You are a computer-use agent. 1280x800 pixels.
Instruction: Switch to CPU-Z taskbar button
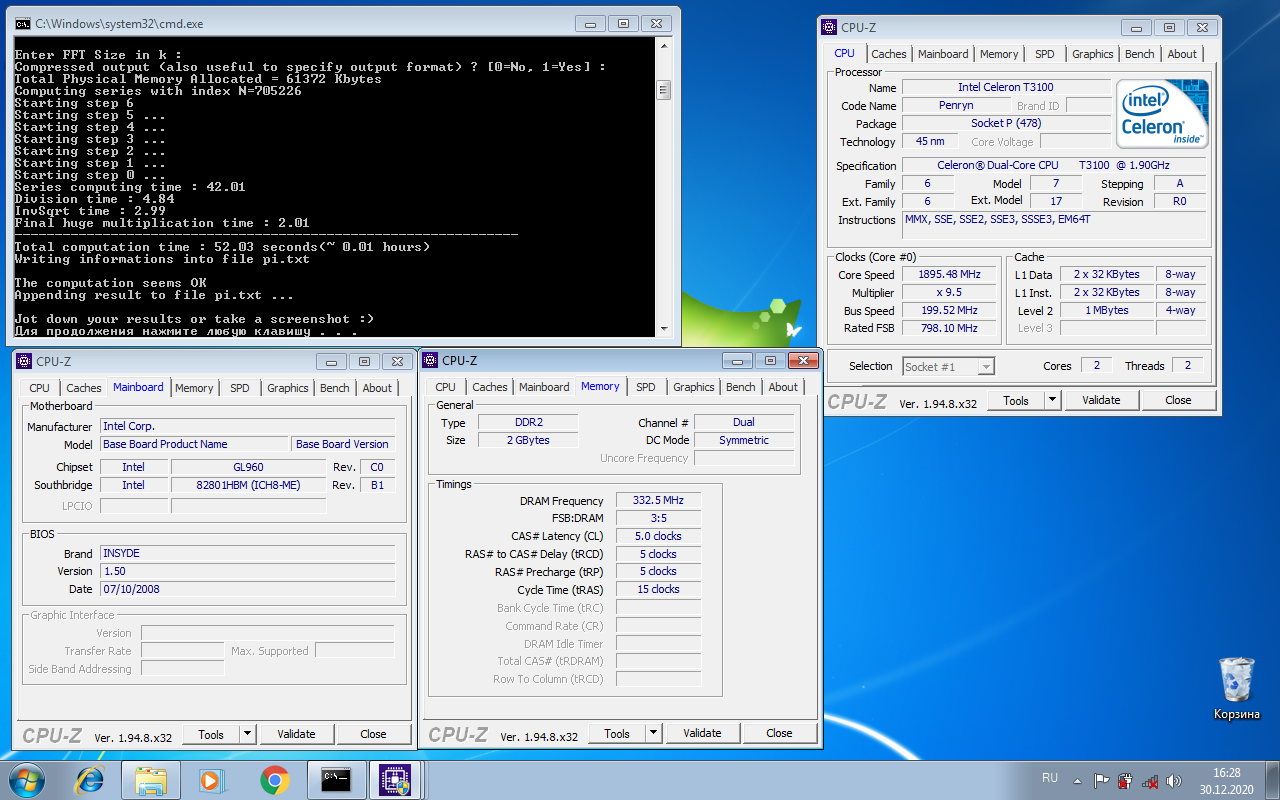(397, 780)
